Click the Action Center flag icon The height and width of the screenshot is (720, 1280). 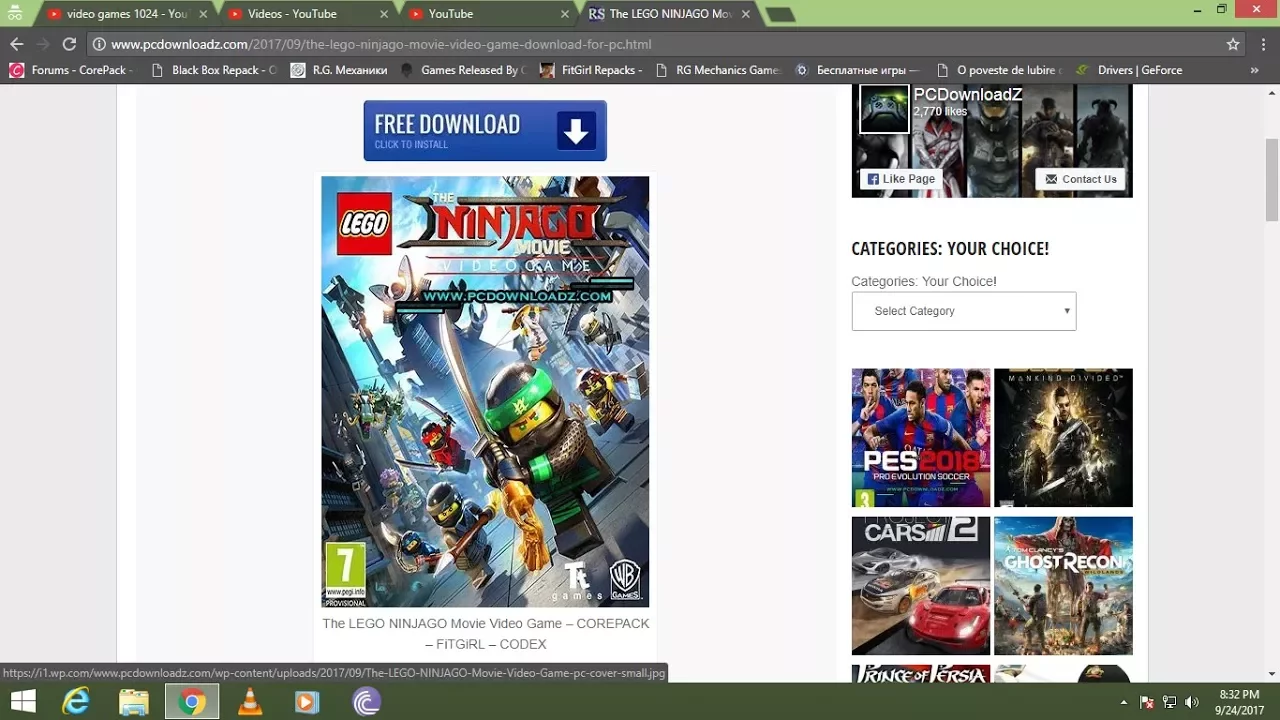(1147, 703)
